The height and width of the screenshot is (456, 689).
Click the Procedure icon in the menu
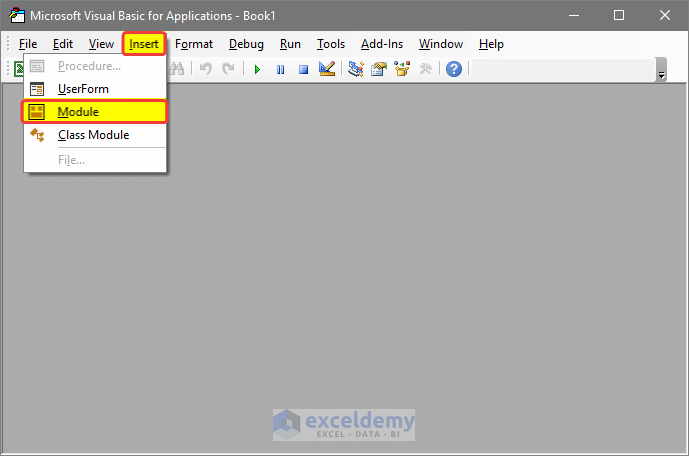click(x=37, y=66)
